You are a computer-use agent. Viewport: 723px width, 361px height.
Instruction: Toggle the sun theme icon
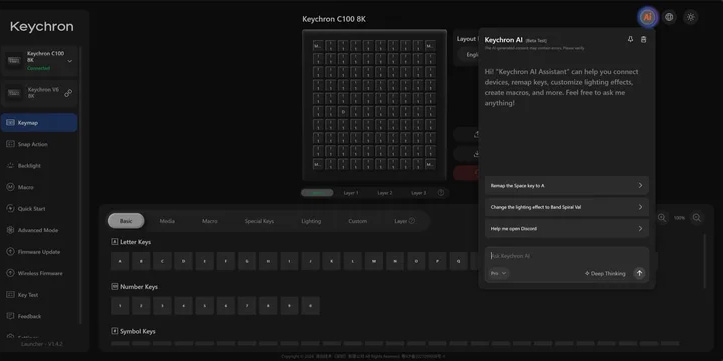point(690,17)
